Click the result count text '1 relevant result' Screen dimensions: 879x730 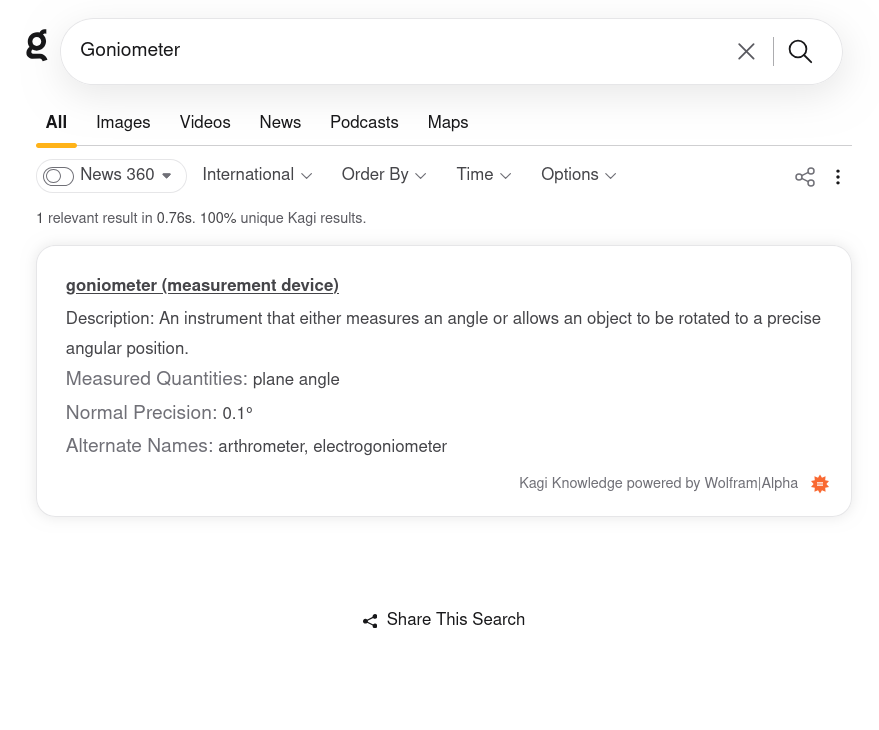94,218
